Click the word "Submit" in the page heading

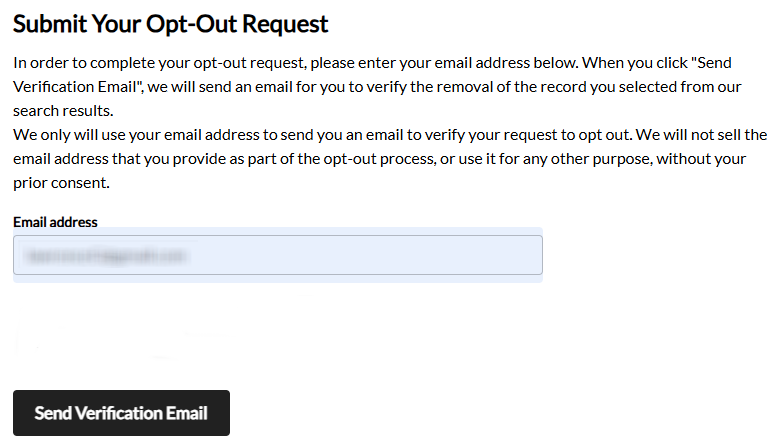point(46,23)
